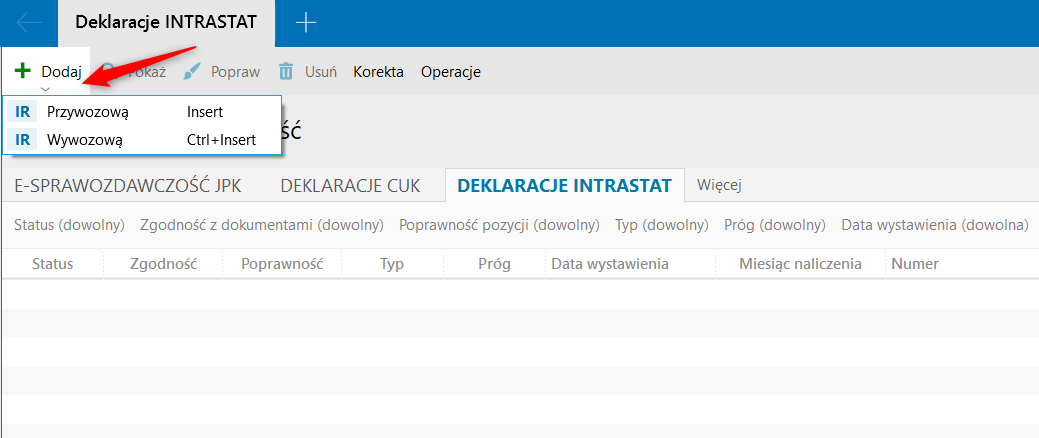Open a new tab with plus icon
1039x438 pixels.
[x=305, y=23]
